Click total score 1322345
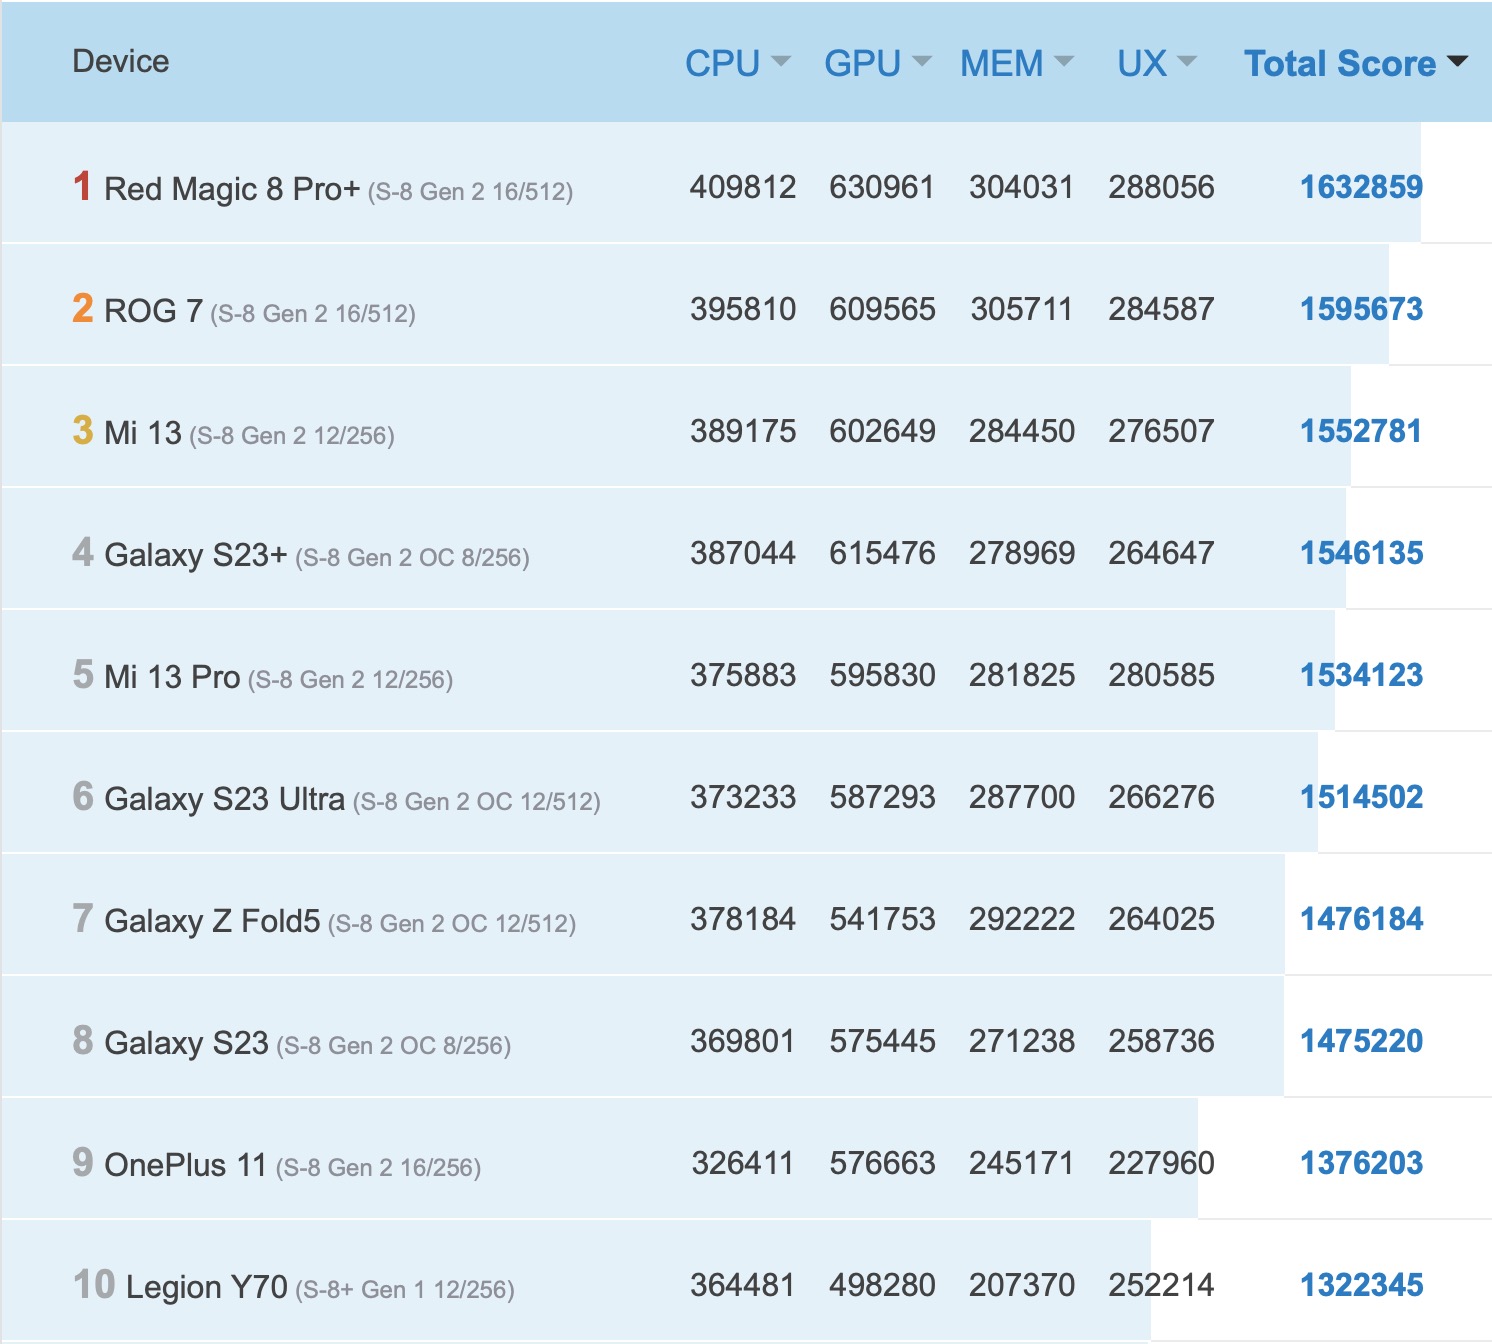 coord(1361,1285)
